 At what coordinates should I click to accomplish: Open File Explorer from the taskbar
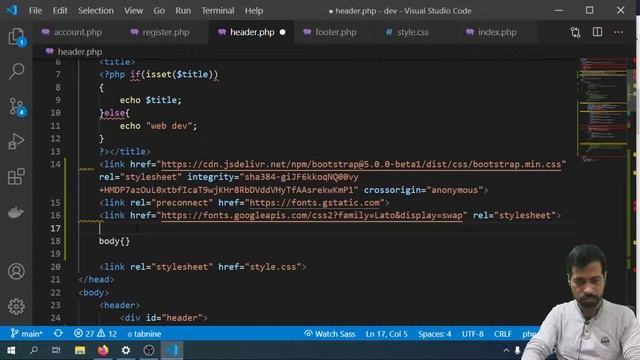coord(80,350)
